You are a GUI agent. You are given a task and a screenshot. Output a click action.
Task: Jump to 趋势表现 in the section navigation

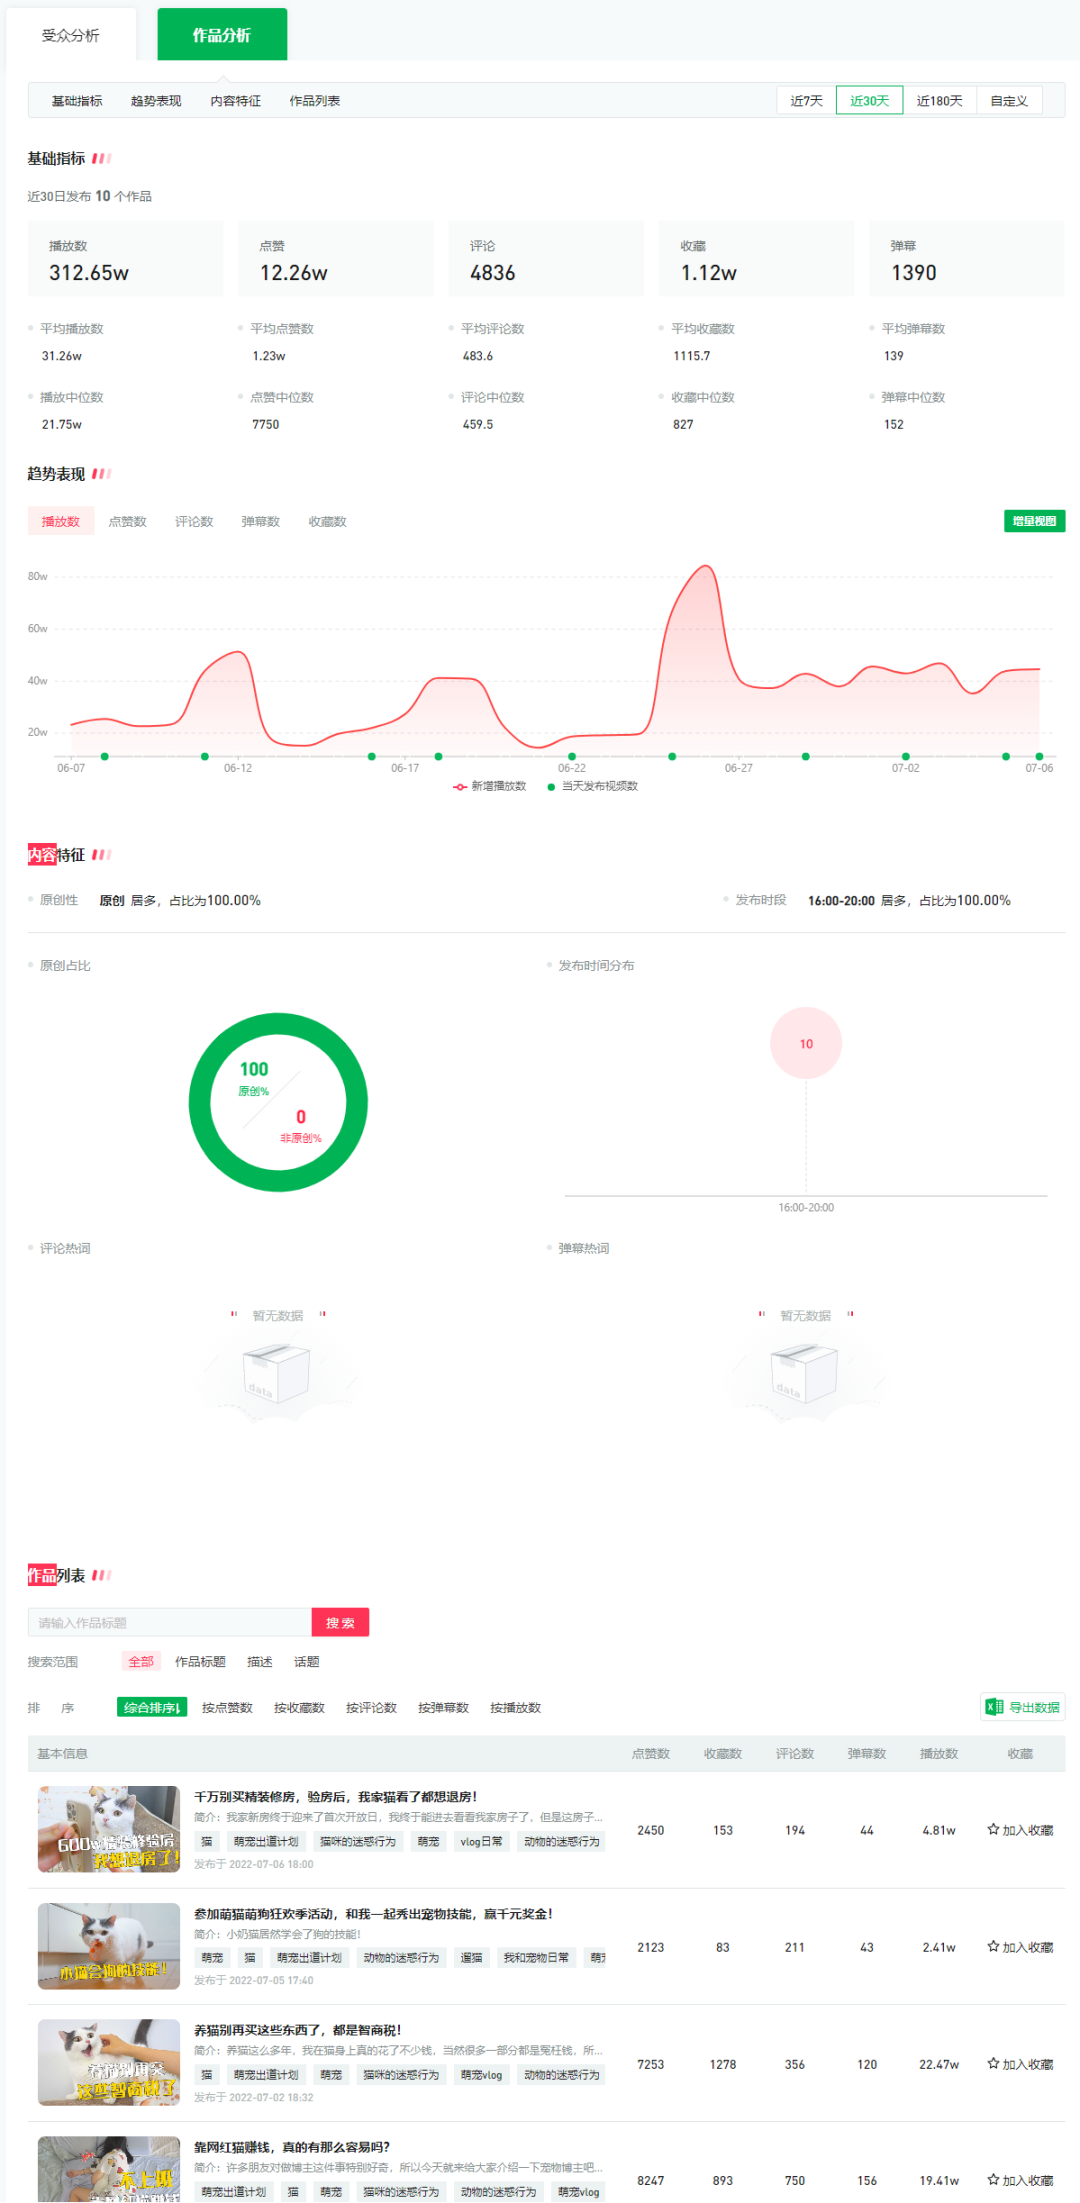click(x=156, y=101)
